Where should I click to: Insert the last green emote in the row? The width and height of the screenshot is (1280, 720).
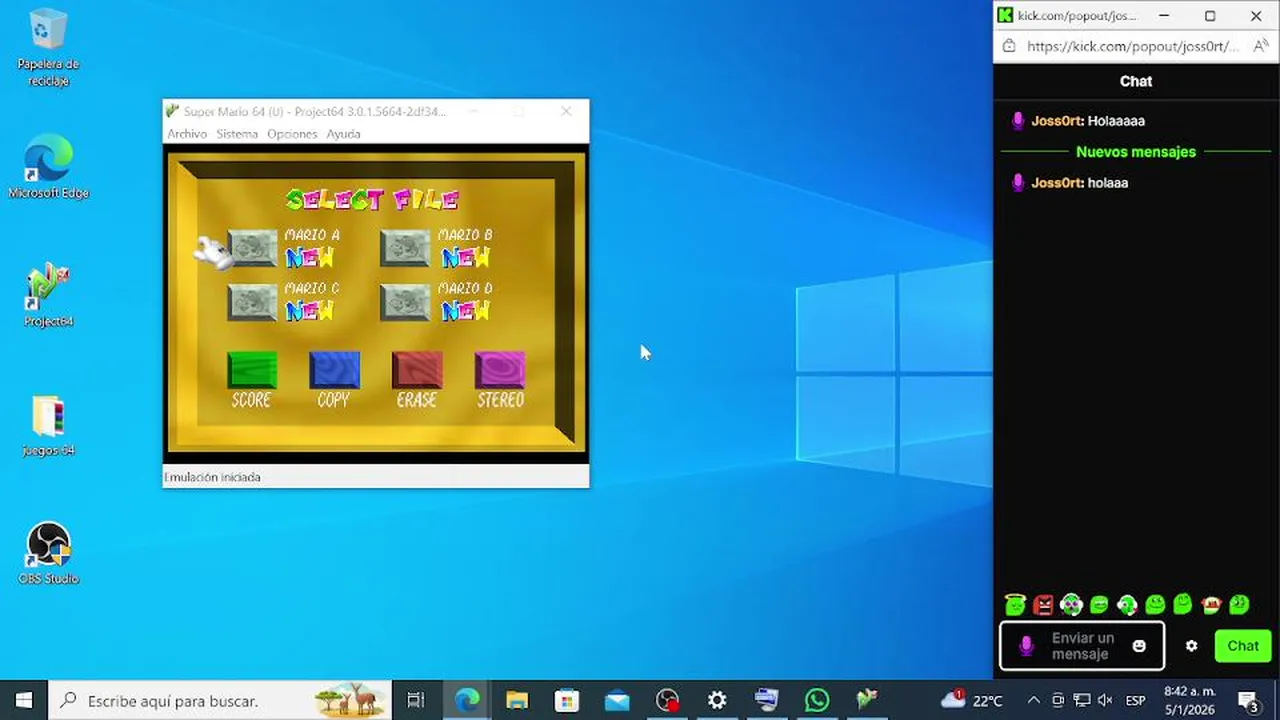coord(1239,604)
